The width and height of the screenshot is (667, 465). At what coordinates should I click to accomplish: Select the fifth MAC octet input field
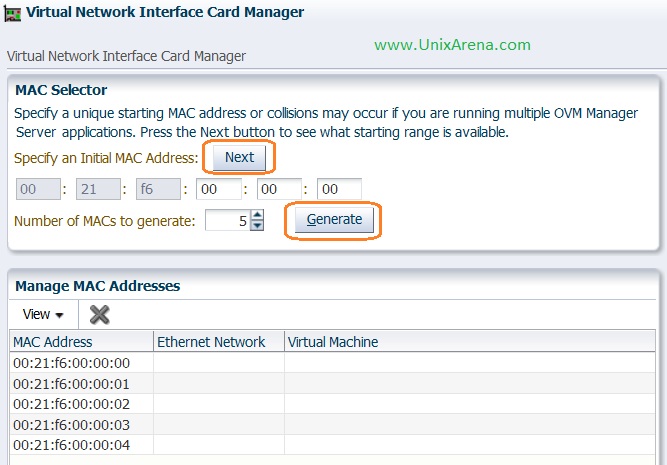(x=279, y=189)
